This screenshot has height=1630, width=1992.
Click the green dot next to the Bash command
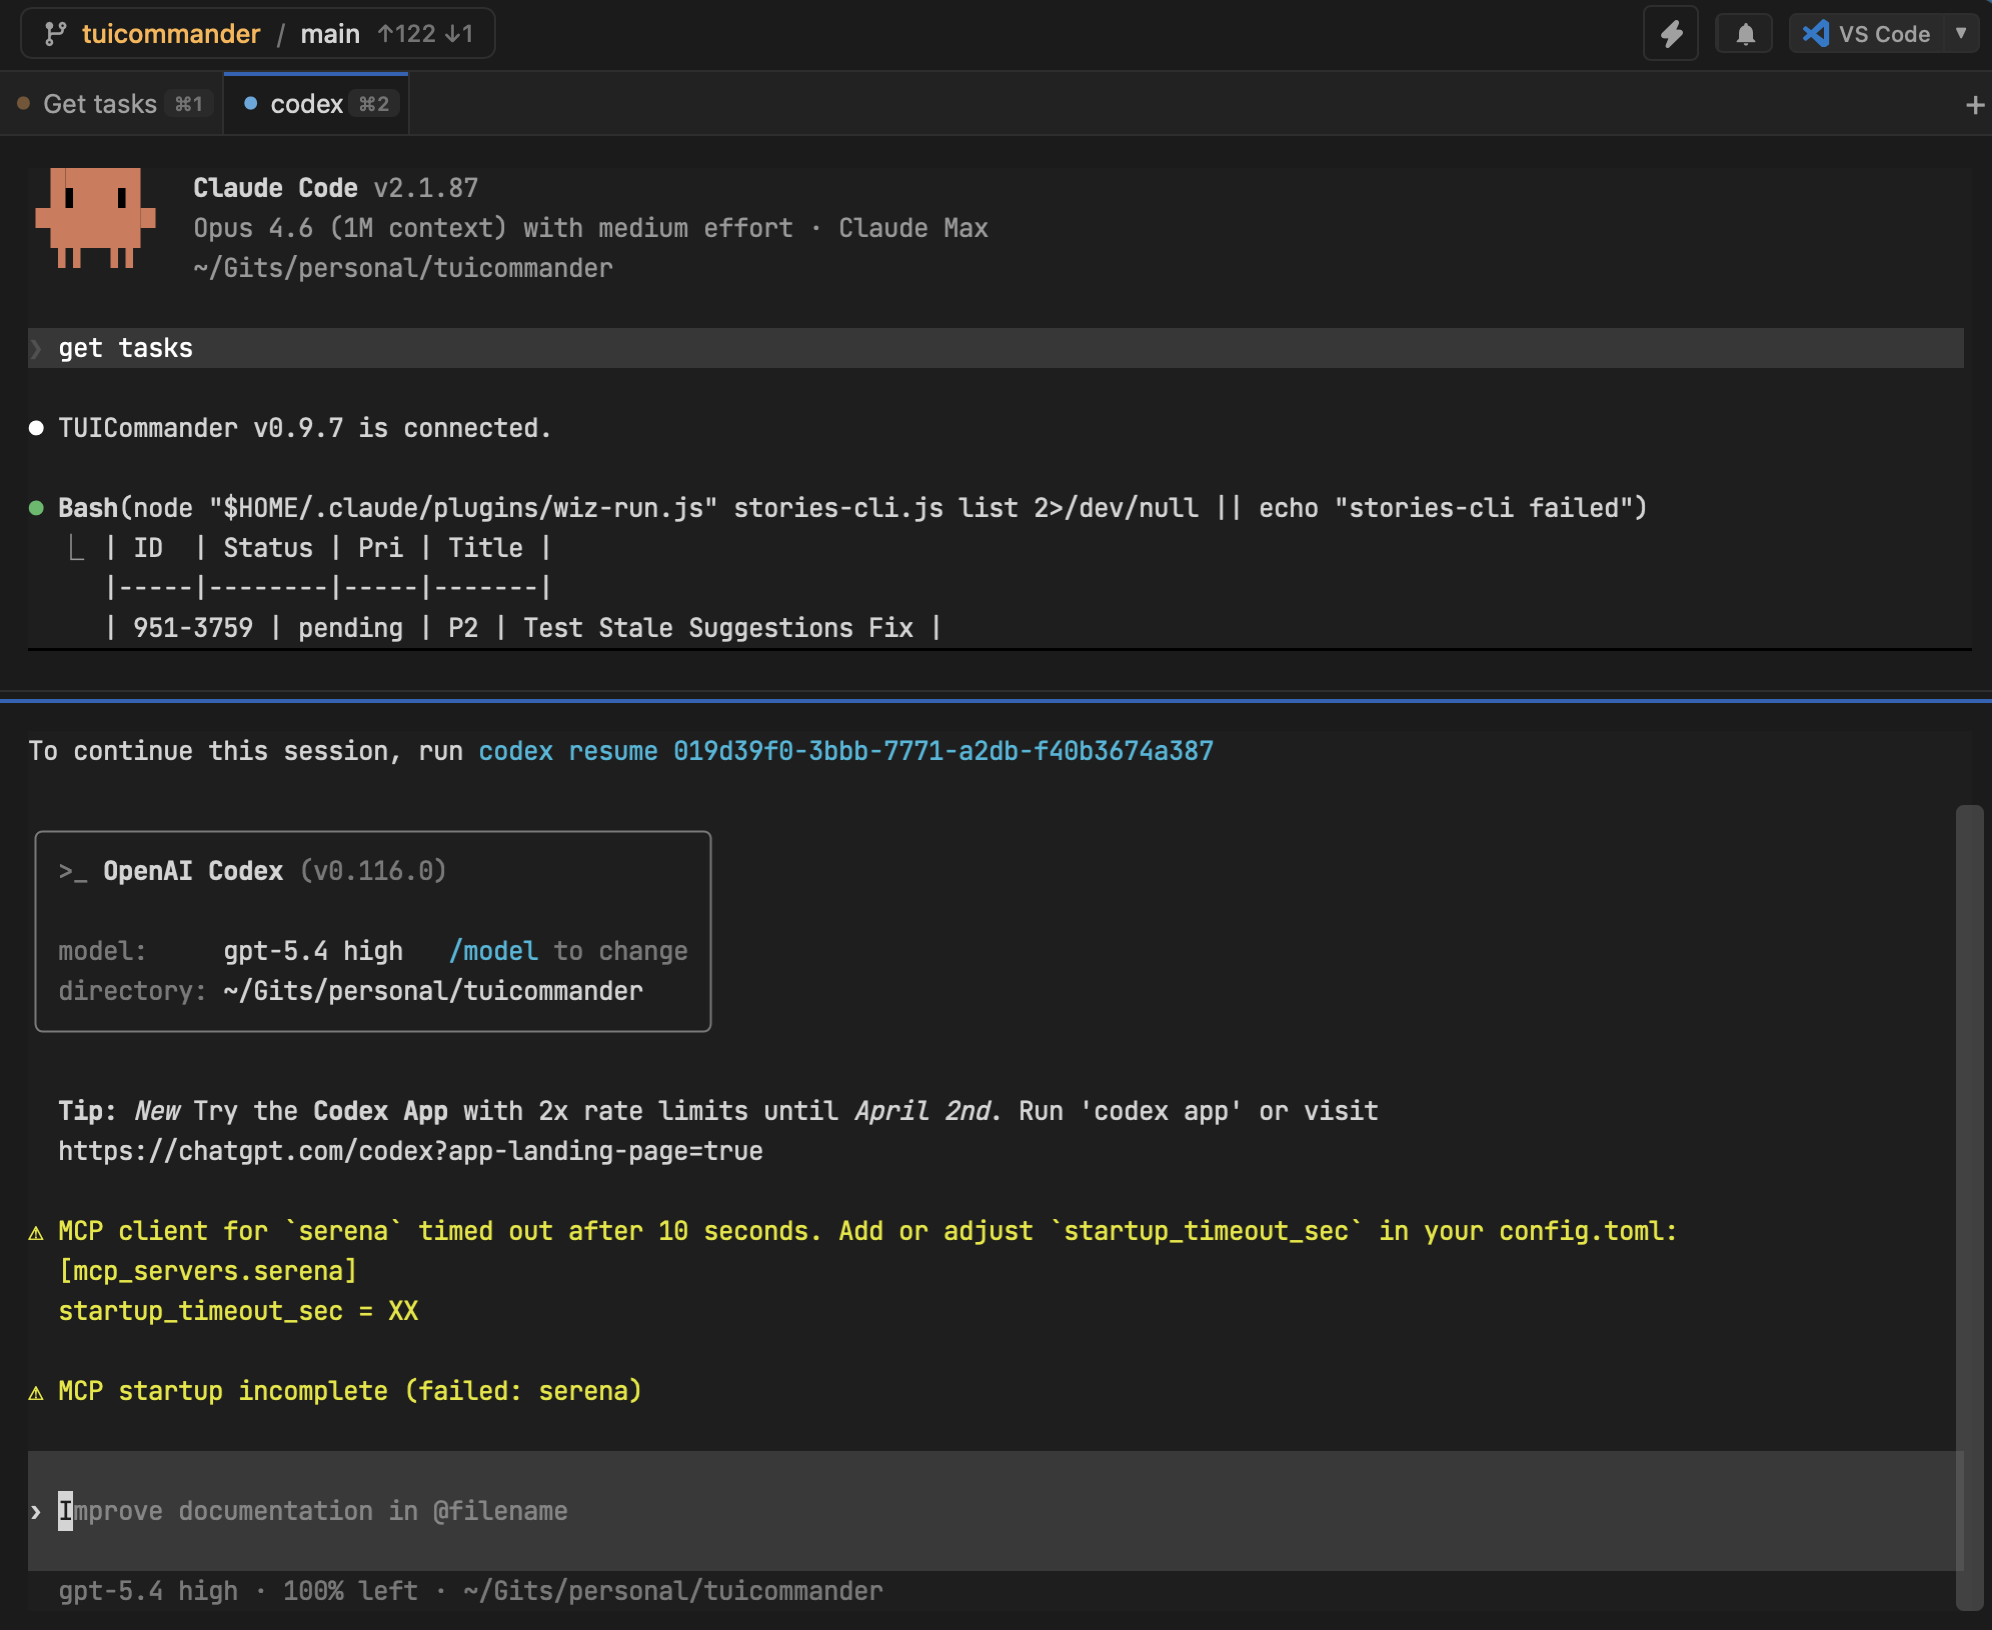tap(36, 507)
